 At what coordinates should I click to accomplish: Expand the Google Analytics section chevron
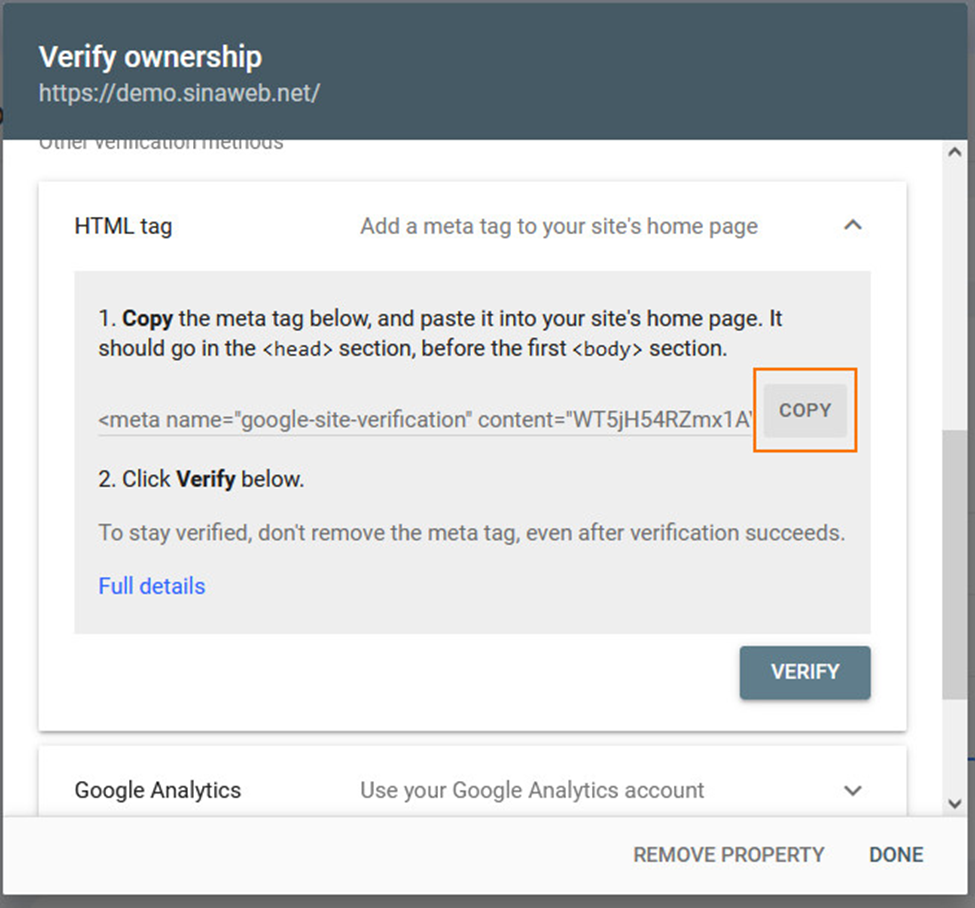[x=852, y=790]
